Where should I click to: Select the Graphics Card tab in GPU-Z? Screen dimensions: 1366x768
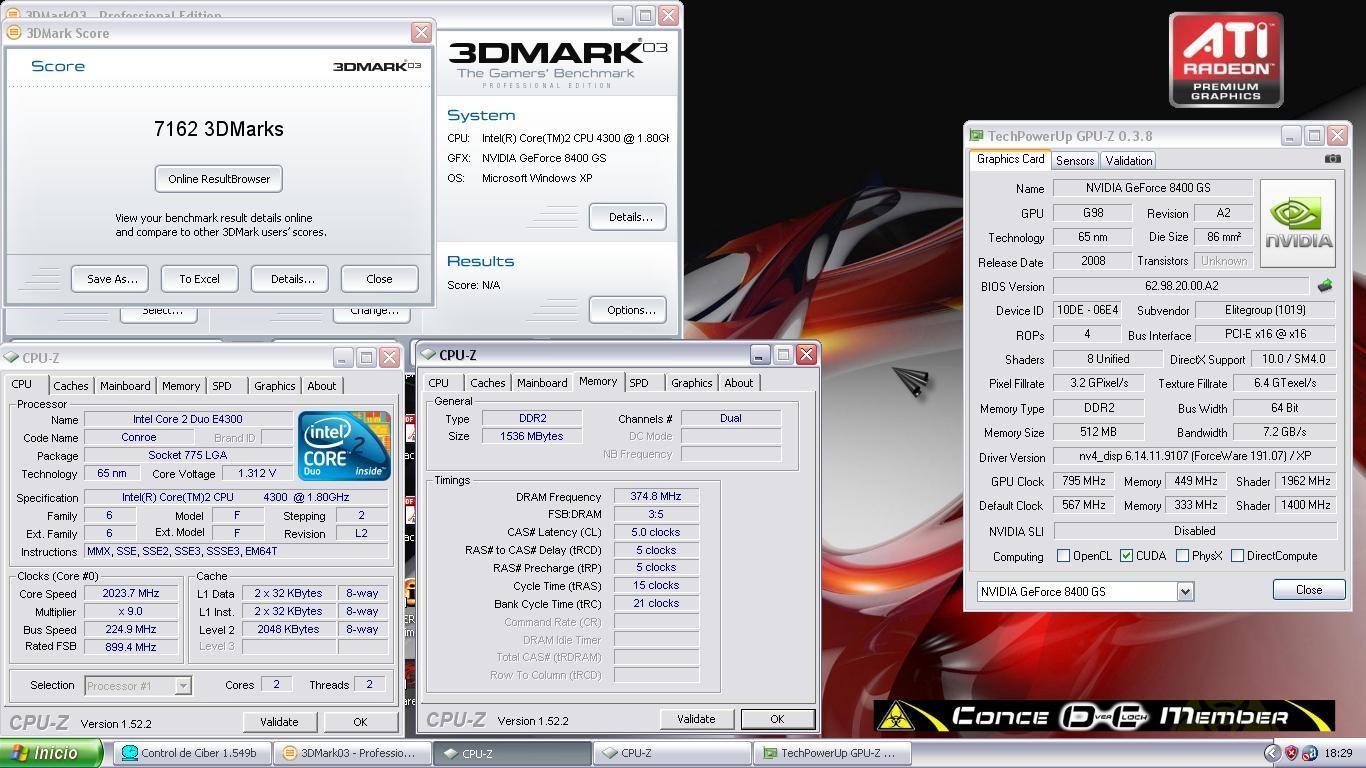pos(1010,159)
